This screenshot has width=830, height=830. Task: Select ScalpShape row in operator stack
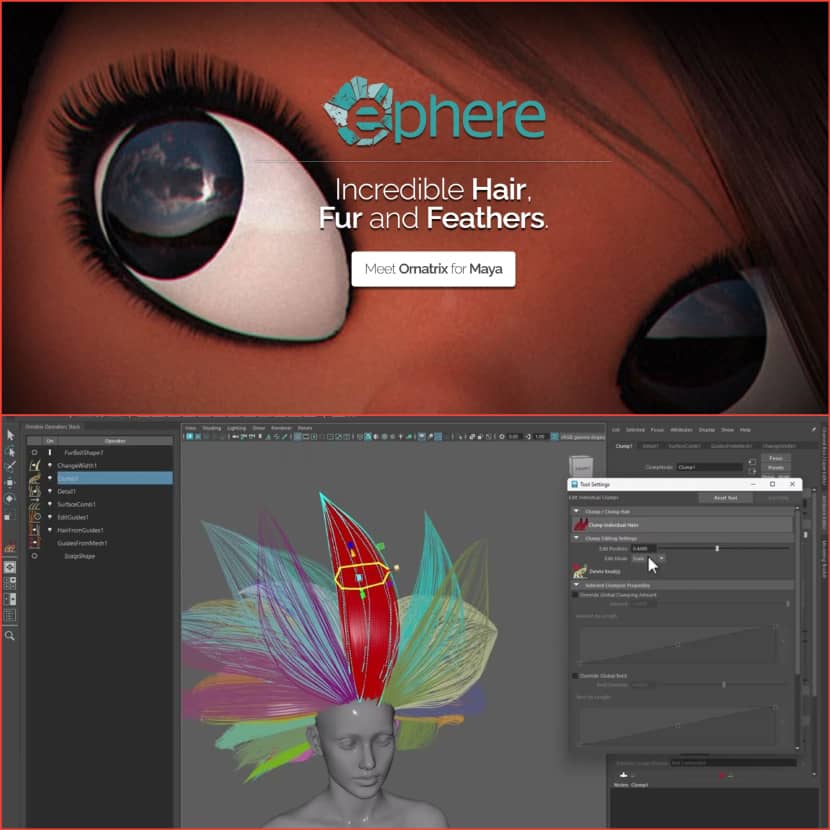(100, 556)
